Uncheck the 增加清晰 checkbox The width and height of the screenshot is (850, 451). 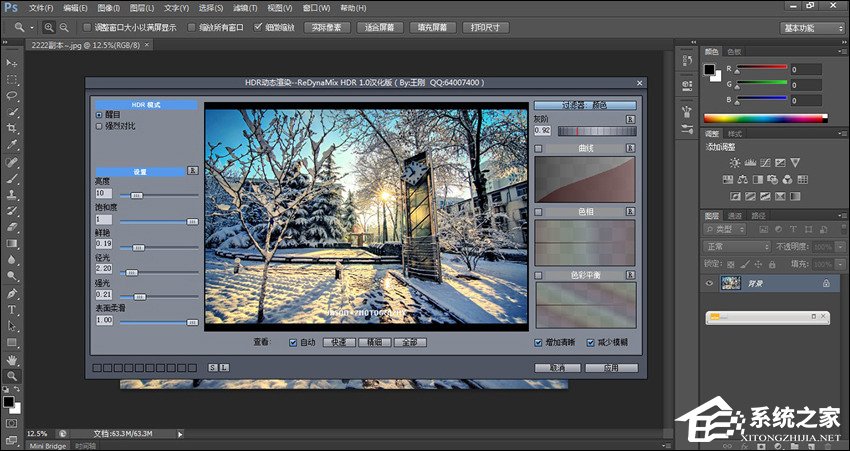click(x=539, y=342)
